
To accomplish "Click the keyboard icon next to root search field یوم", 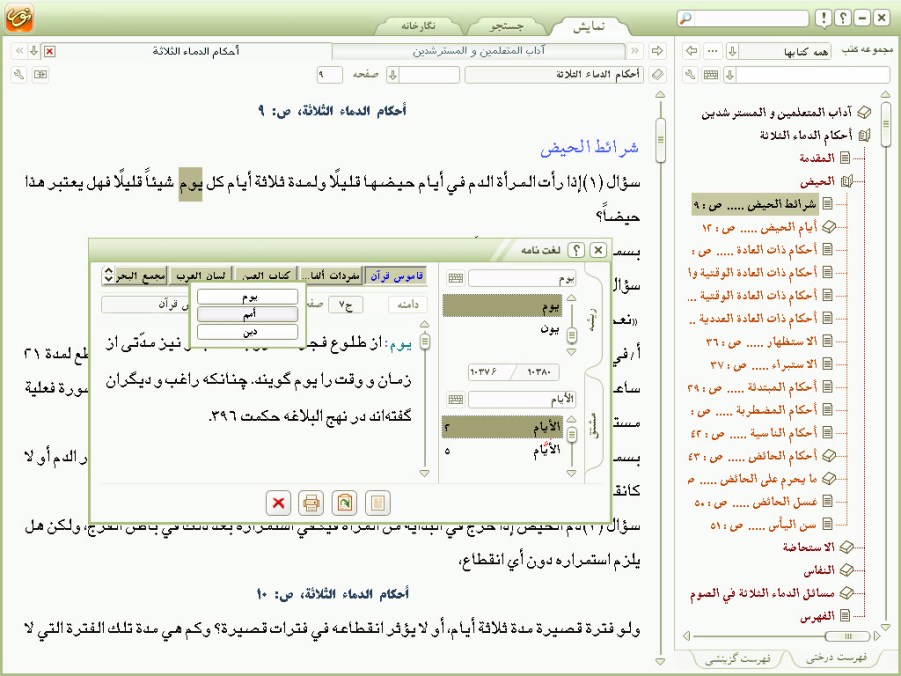I will 456,279.
